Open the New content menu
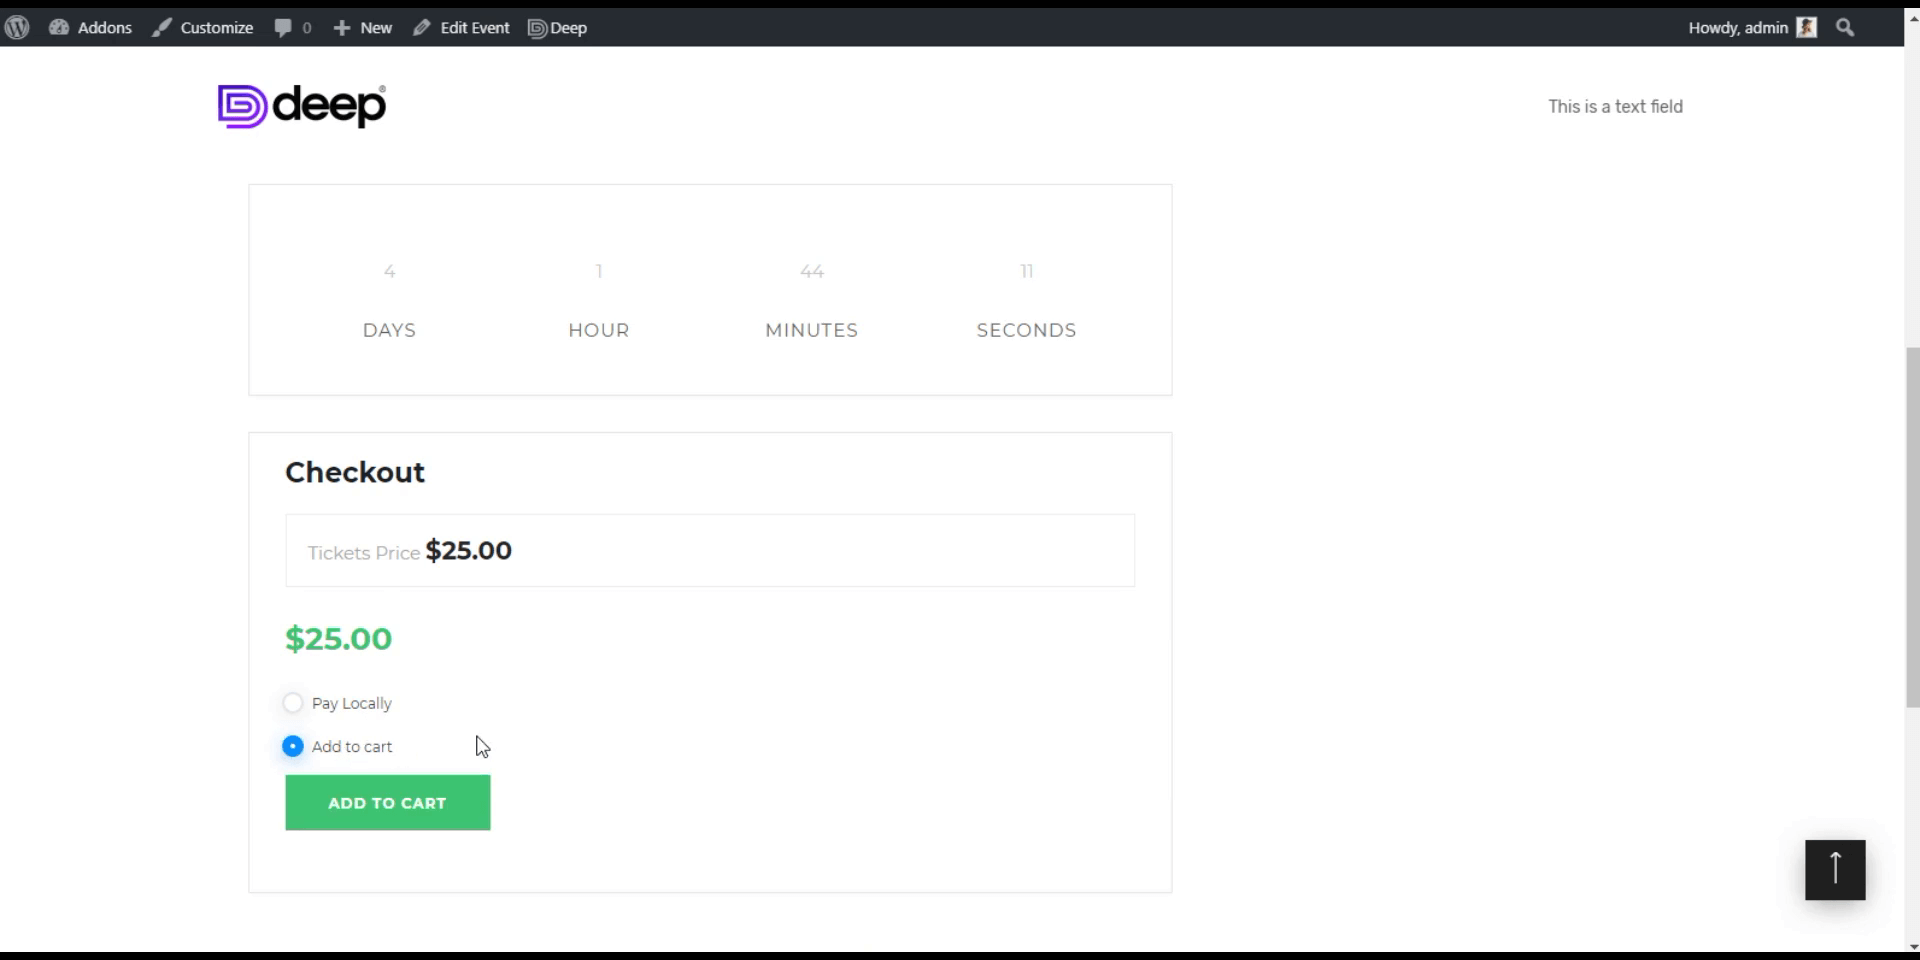 pyautogui.click(x=363, y=28)
